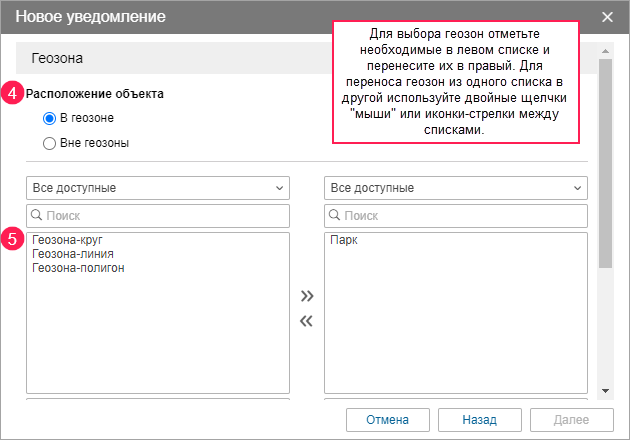The image size is (630, 440).
Task: Click the scrollbar down arrow
Action: coord(605,390)
